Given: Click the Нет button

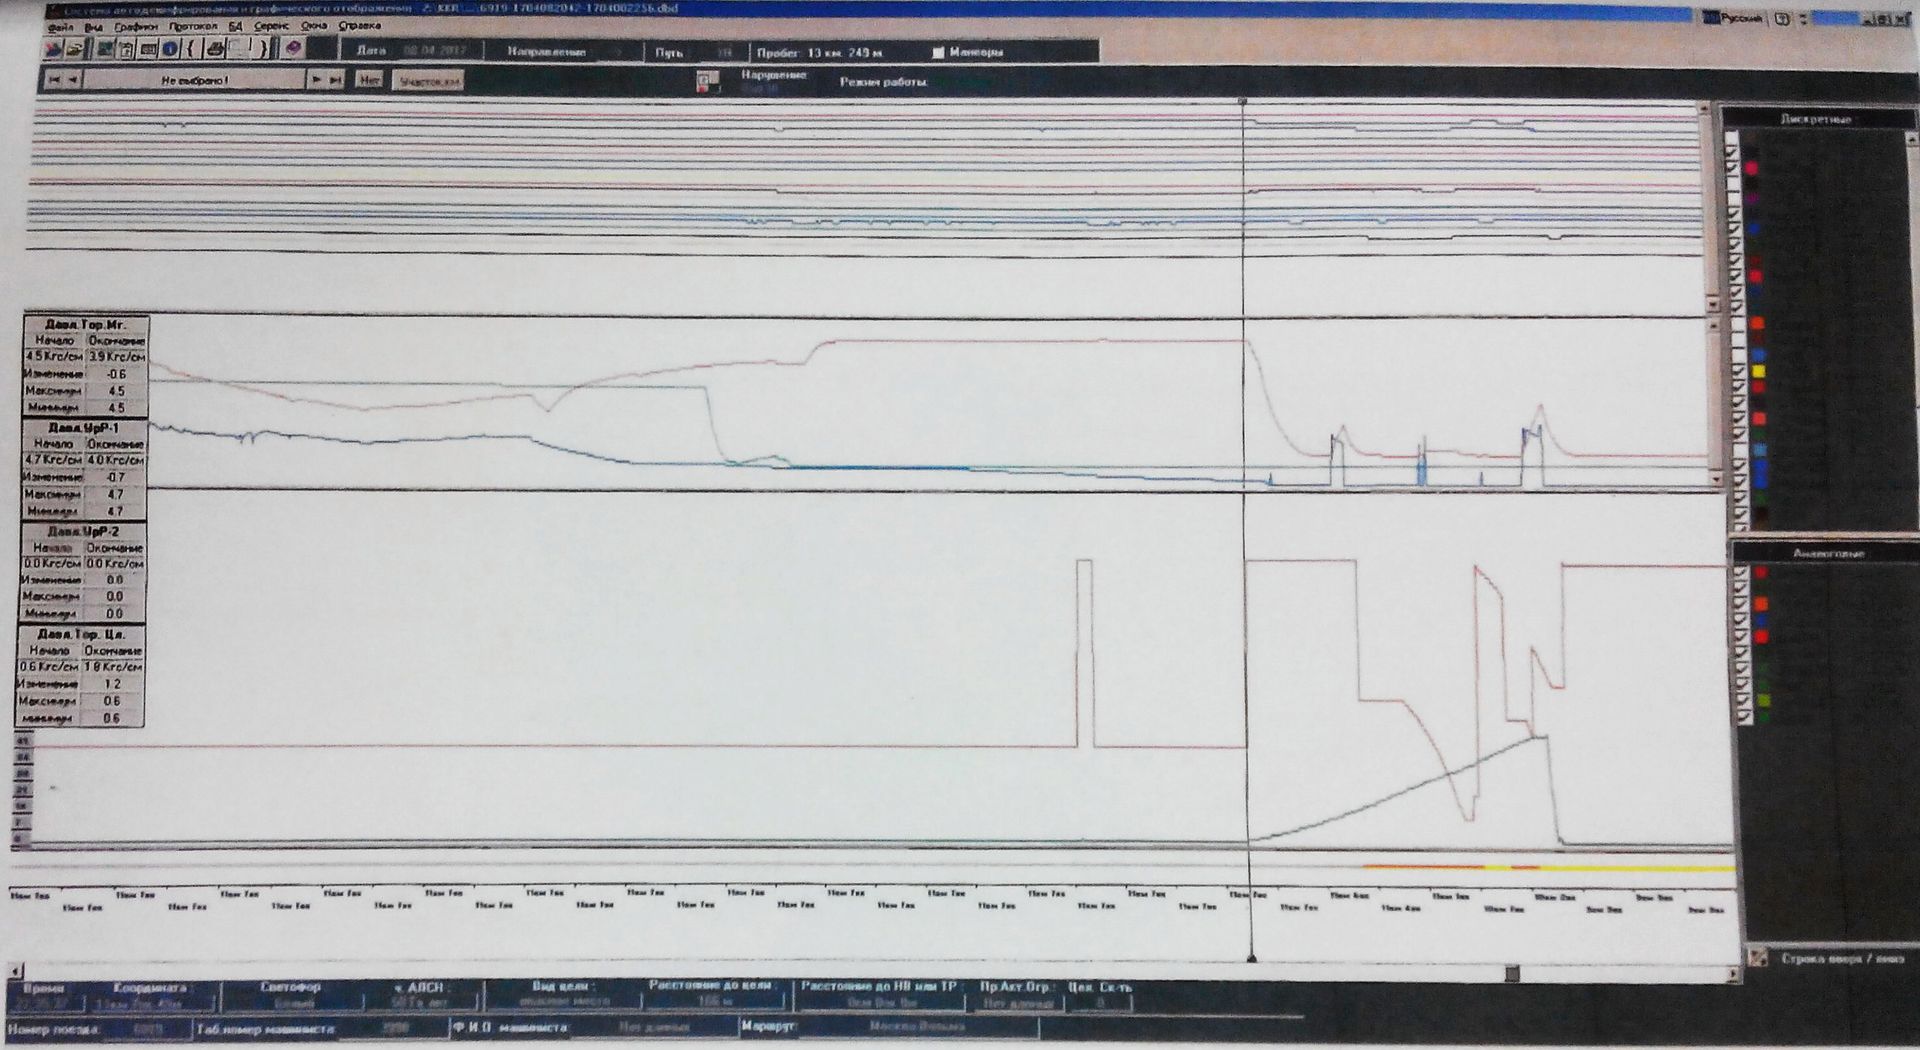Looking at the screenshot, I should tap(369, 80).
